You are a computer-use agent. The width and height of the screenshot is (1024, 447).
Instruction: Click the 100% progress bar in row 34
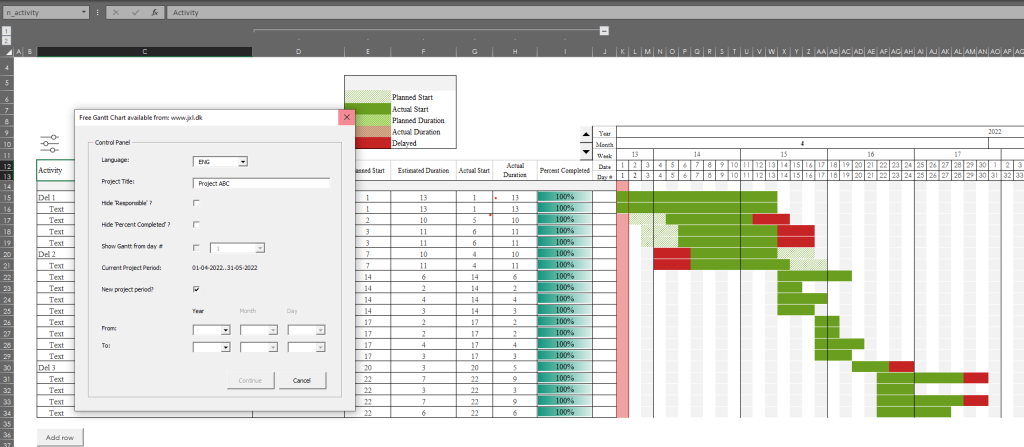pyautogui.click(x=564, y=413)
